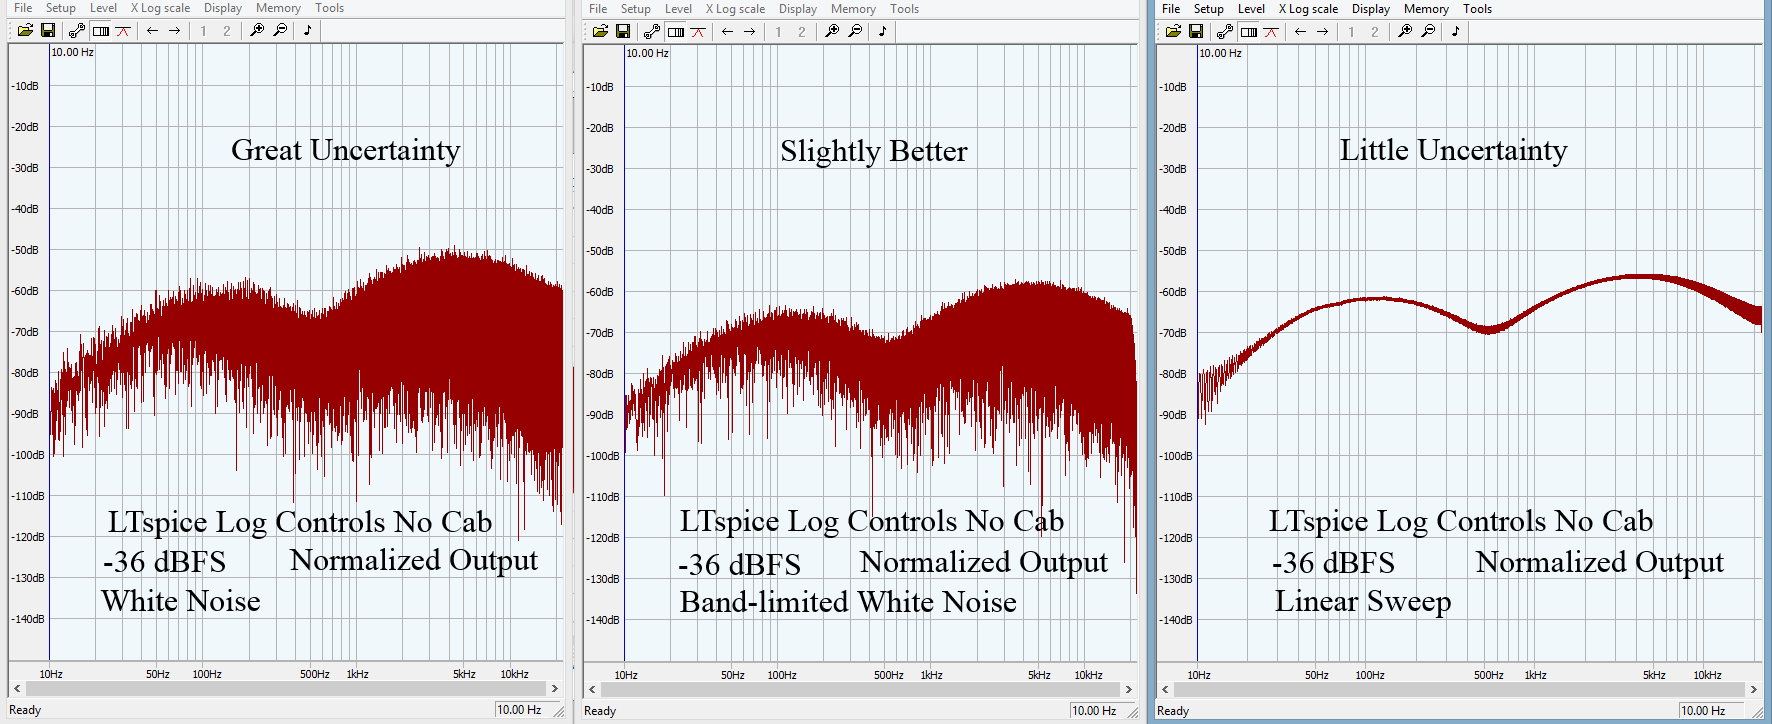This screenshot has width=1772, height=724.
Task: Open wrench settings in Slightly Better window
Action: pos(652,31)
